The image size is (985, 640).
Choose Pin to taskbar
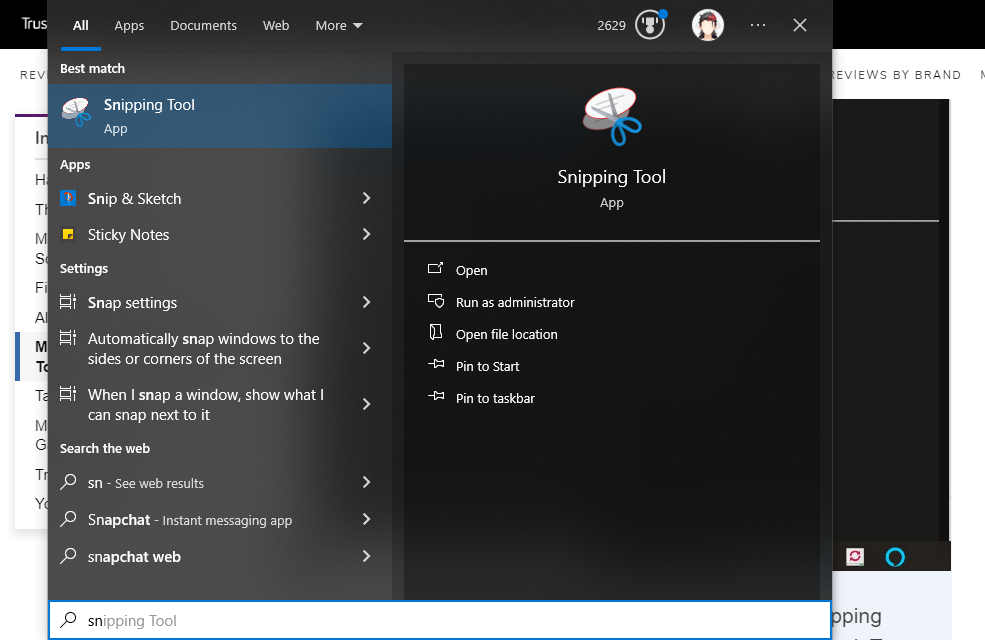[495, 398]
